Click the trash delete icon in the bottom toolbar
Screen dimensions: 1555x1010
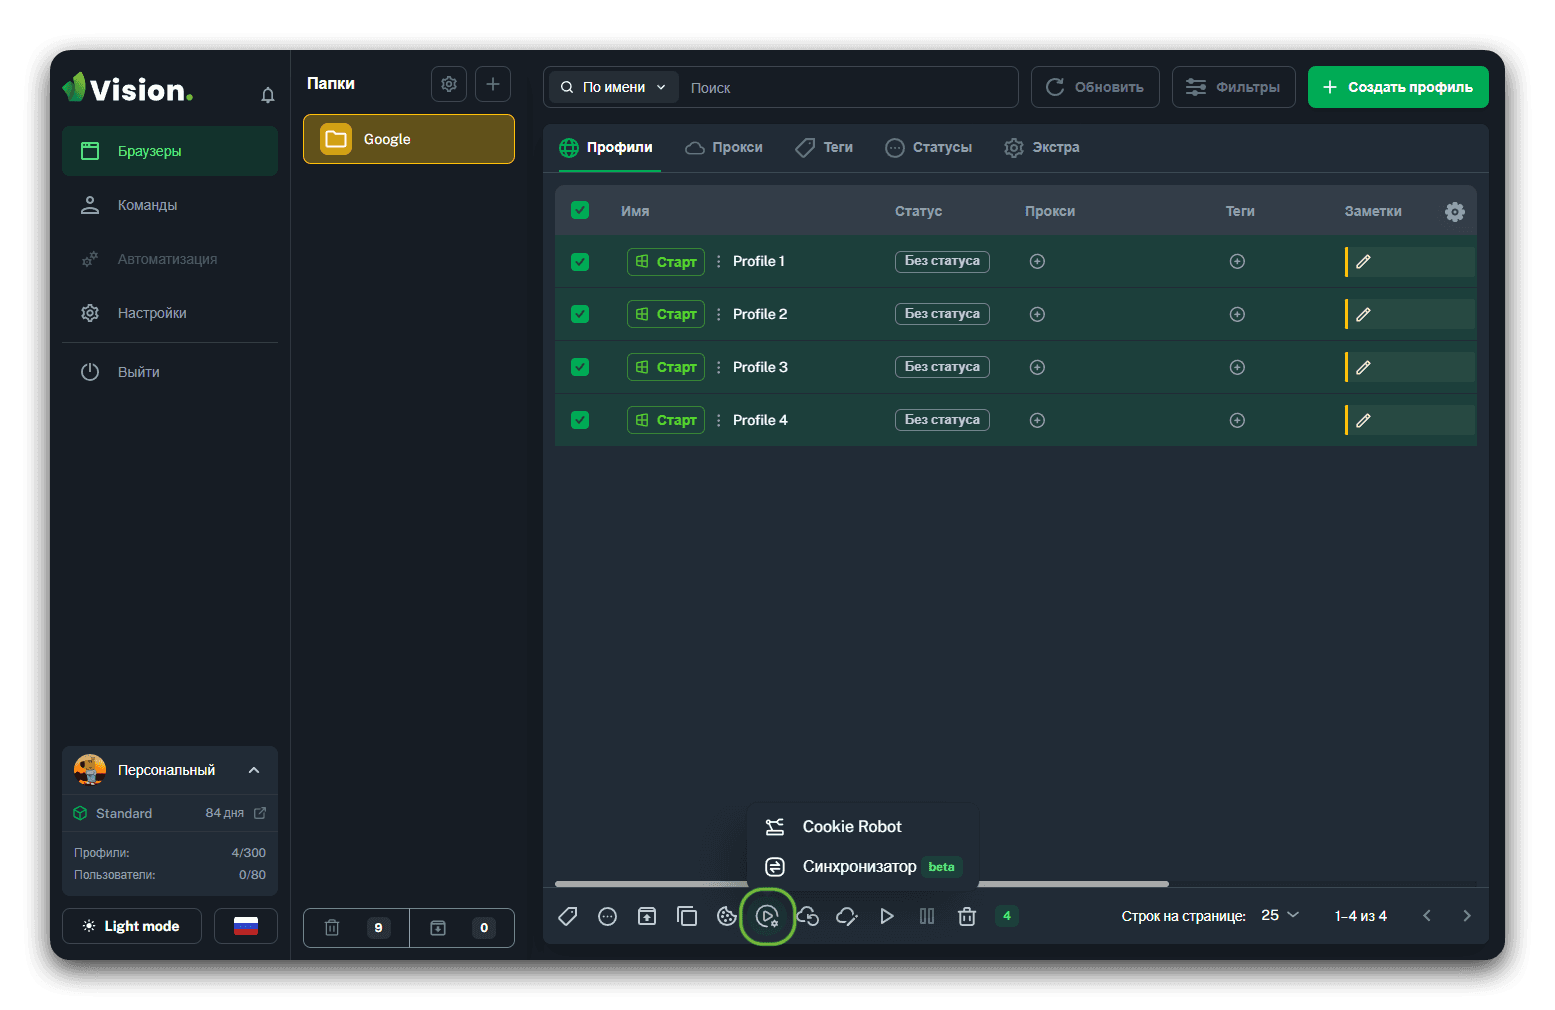(x=966, y=916)
